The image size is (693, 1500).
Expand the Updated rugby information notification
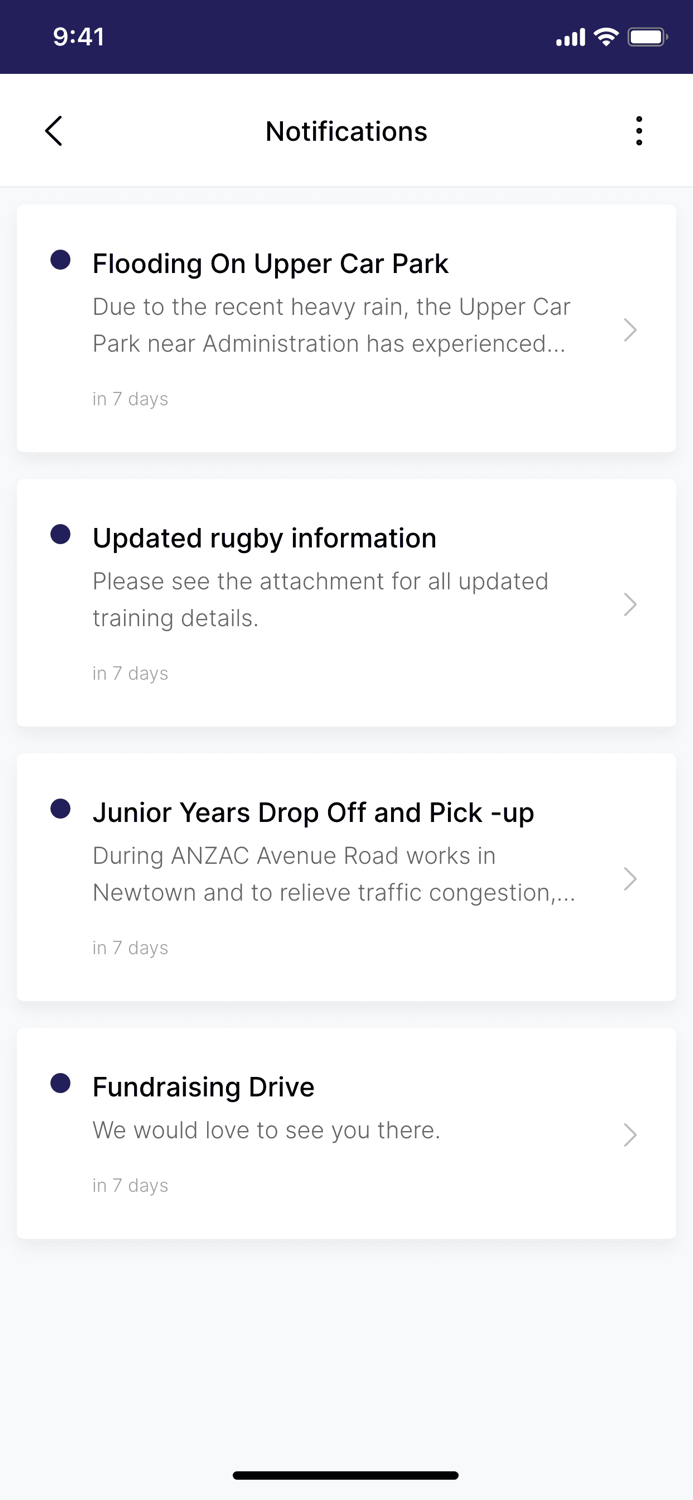630,604
